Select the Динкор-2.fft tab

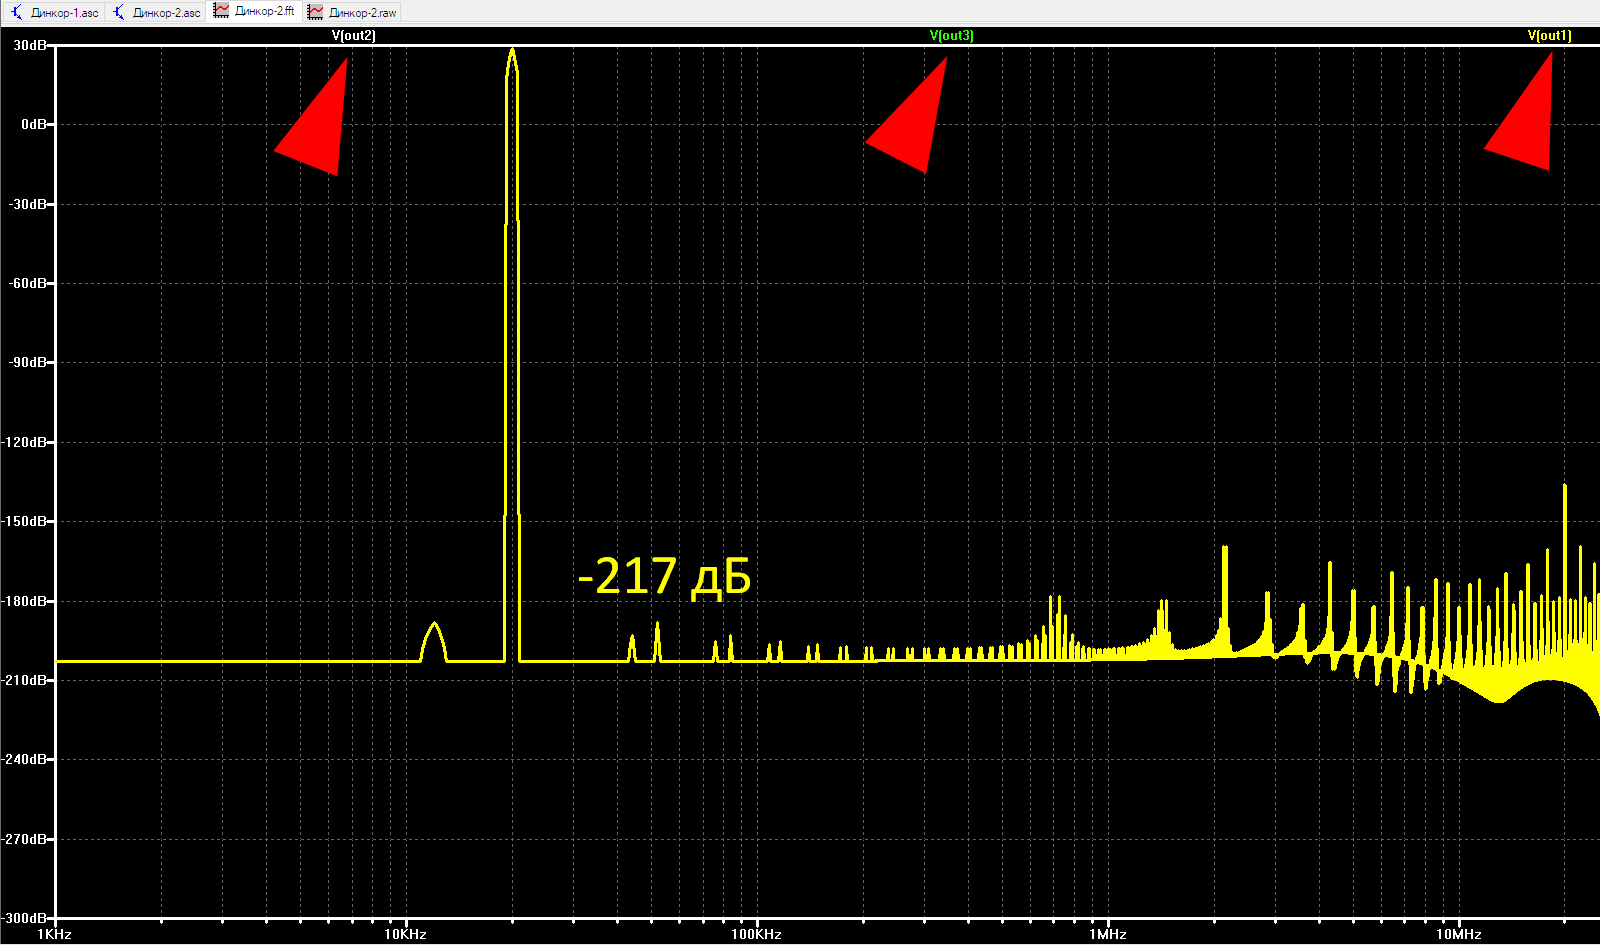254,12
